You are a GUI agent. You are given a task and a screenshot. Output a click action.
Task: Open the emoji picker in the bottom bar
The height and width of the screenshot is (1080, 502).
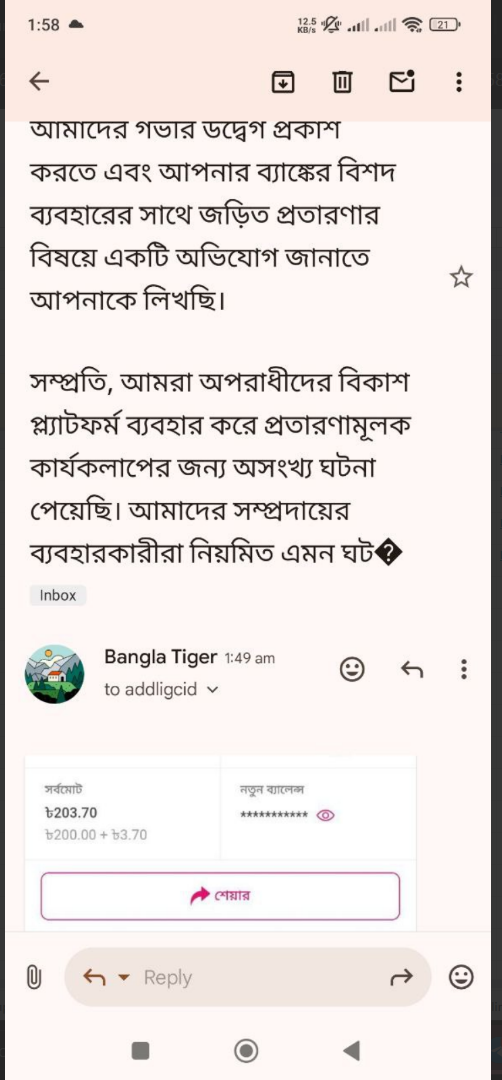pos(461,977)
